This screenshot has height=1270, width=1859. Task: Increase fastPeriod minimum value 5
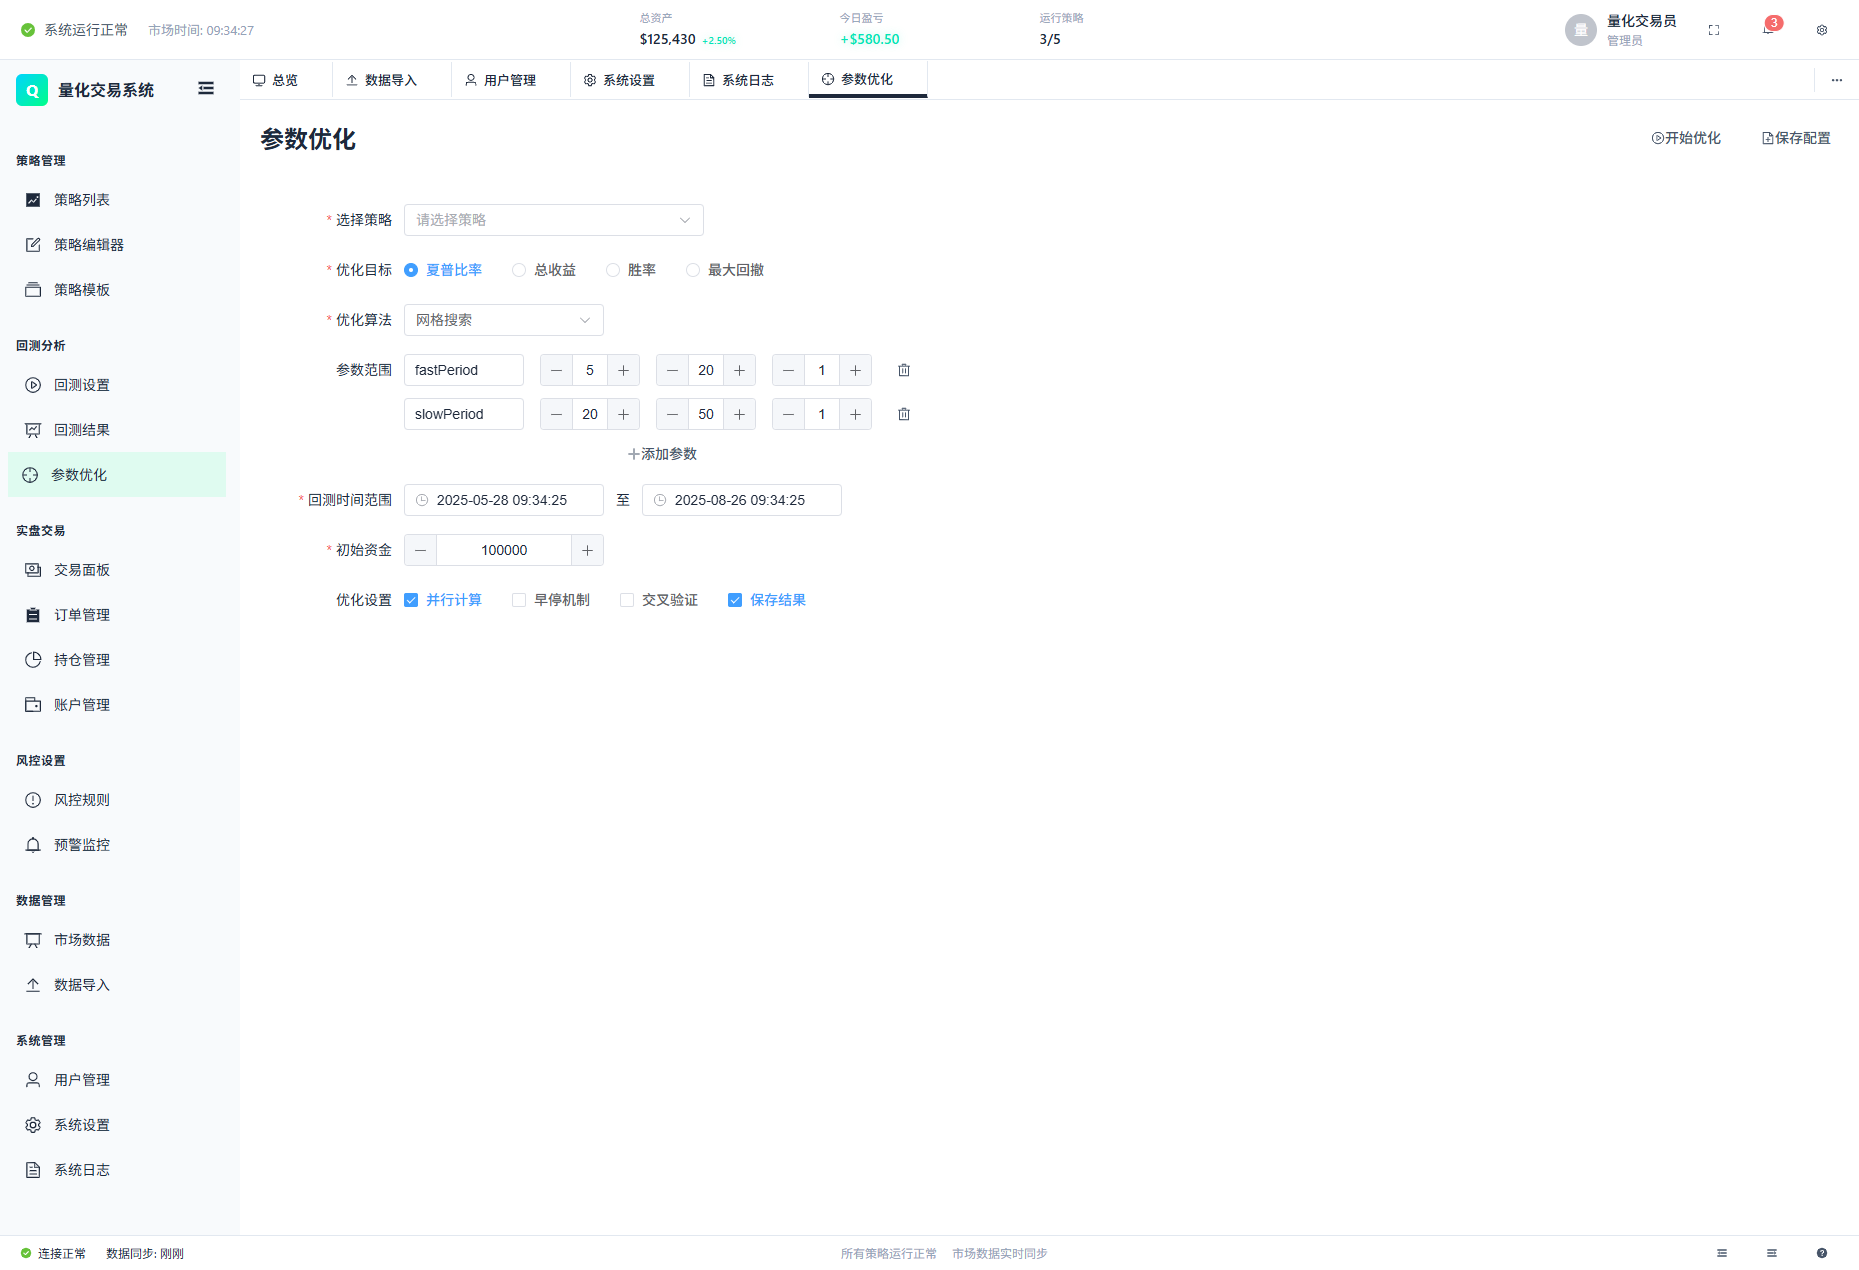(623, 370)
